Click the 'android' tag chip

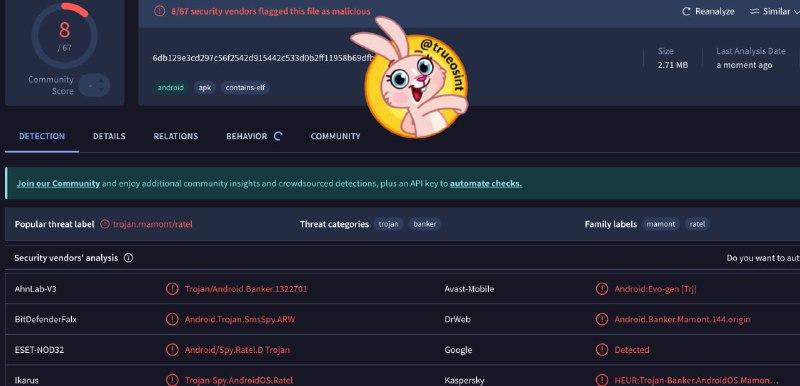coord(170,88)
